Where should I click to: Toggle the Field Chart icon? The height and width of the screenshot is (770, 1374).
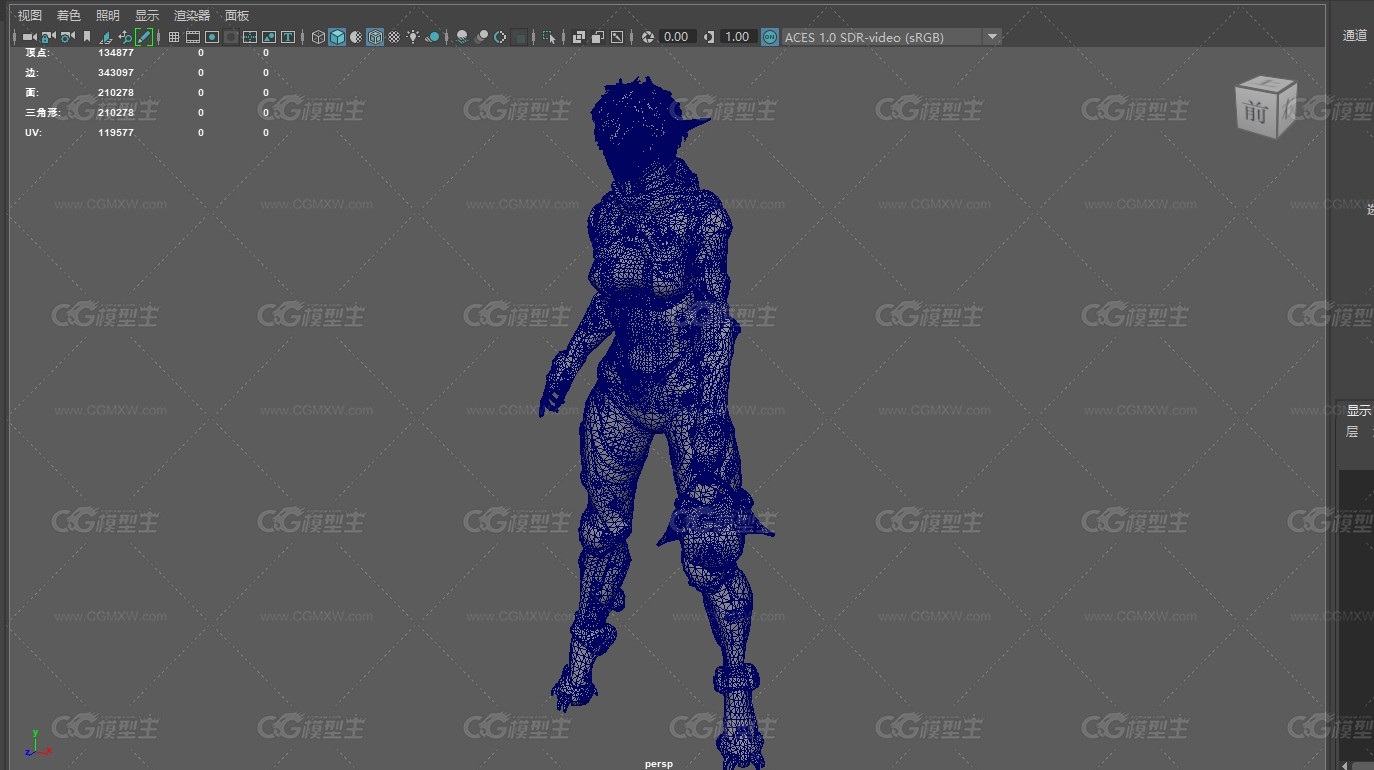pyautogui.click(x=250, y=37)
